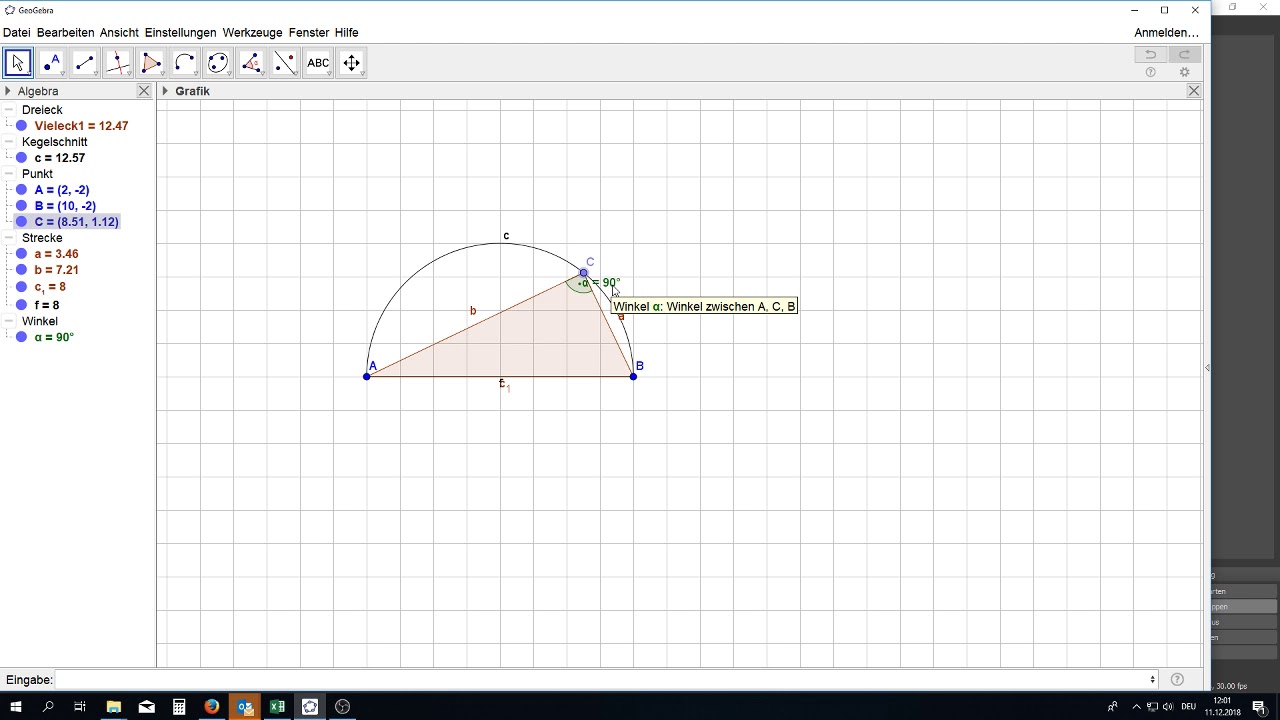Screen dimensions: 1280x720
Task: Select B = (10, -2) entry
Action: click(65, 206)
